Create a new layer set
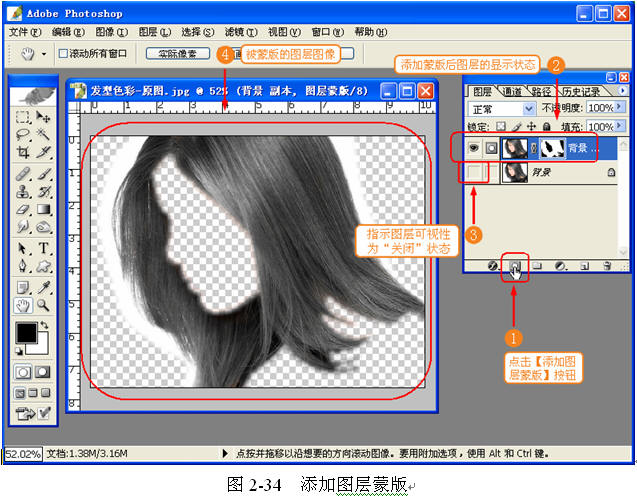The width and height of the screenshot is (637, 497). pyautogui.click(x=537, y=266)
